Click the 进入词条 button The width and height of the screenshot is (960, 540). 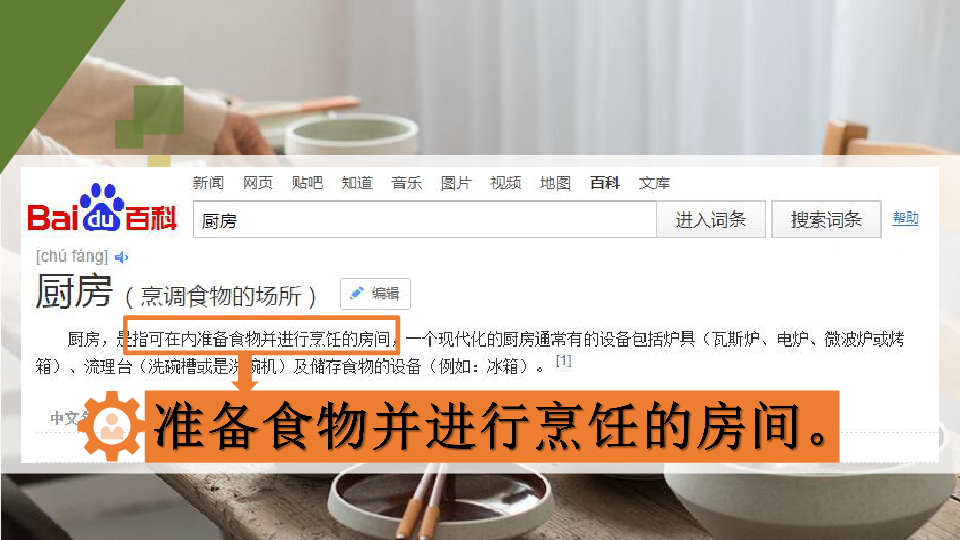coord(711,219)
